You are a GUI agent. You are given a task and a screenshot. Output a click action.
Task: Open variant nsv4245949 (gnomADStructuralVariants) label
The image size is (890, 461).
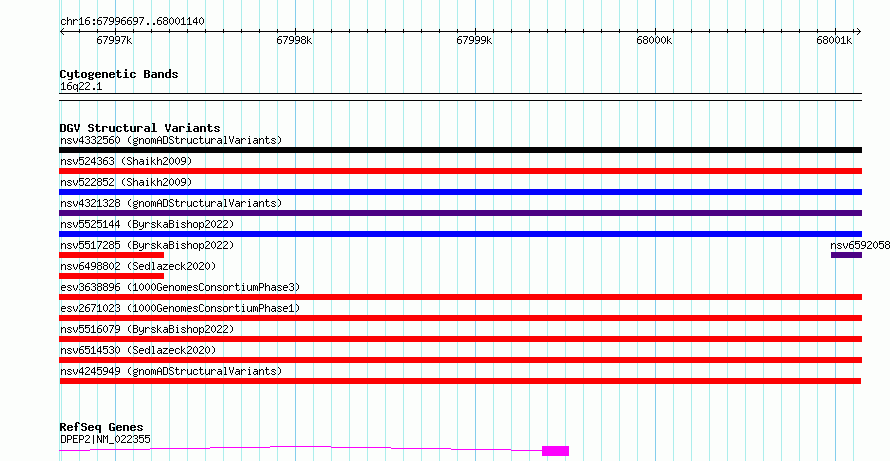(171, 371)
